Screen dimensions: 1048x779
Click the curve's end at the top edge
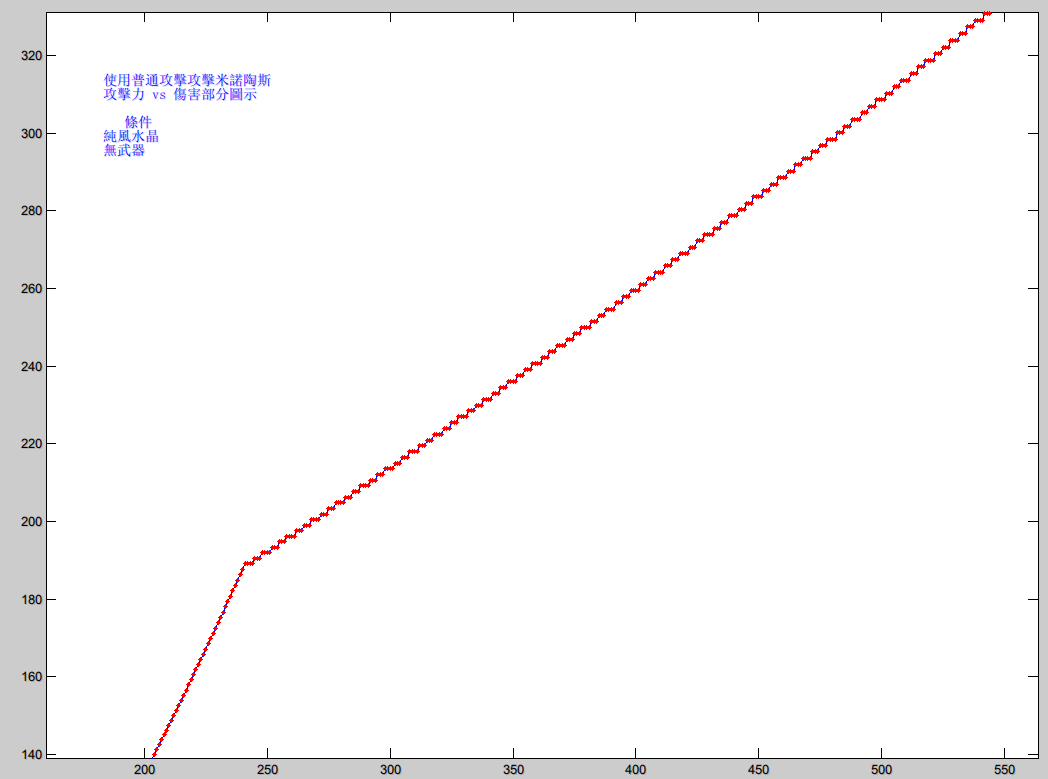pyautogui.click(x=987, y=13)
